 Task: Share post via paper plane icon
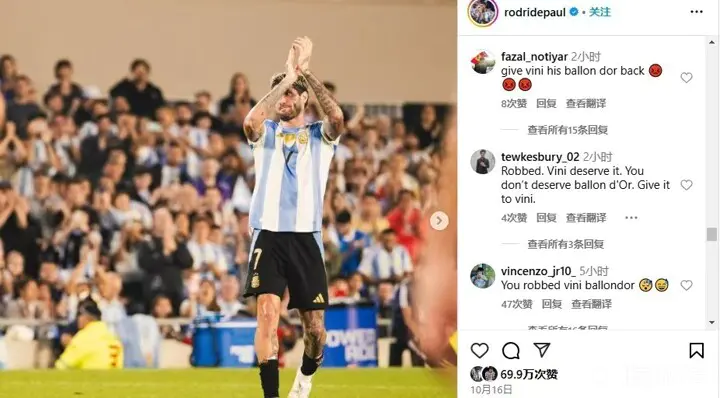[x=542, y=350]
